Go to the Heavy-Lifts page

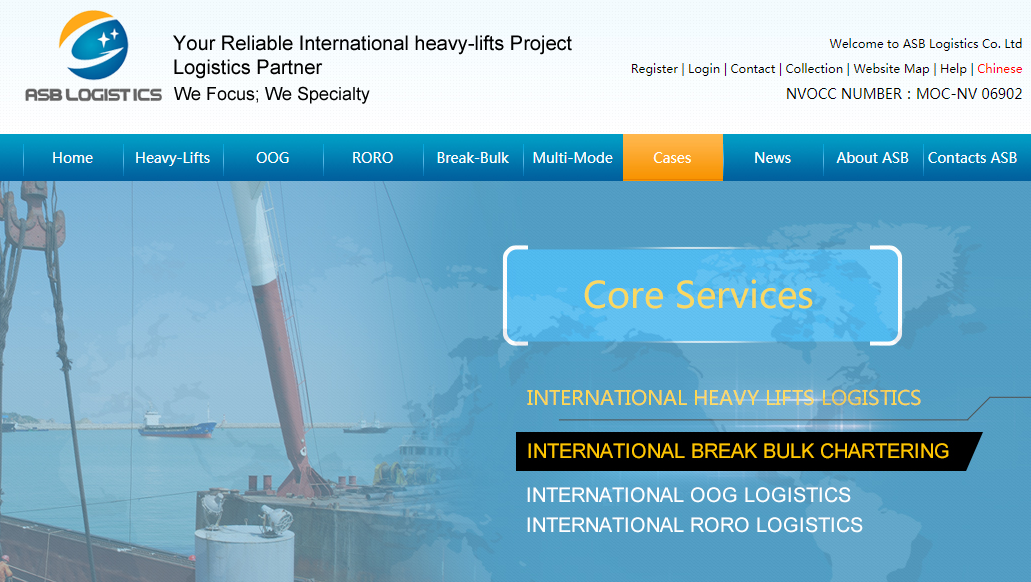pos(173,158)
